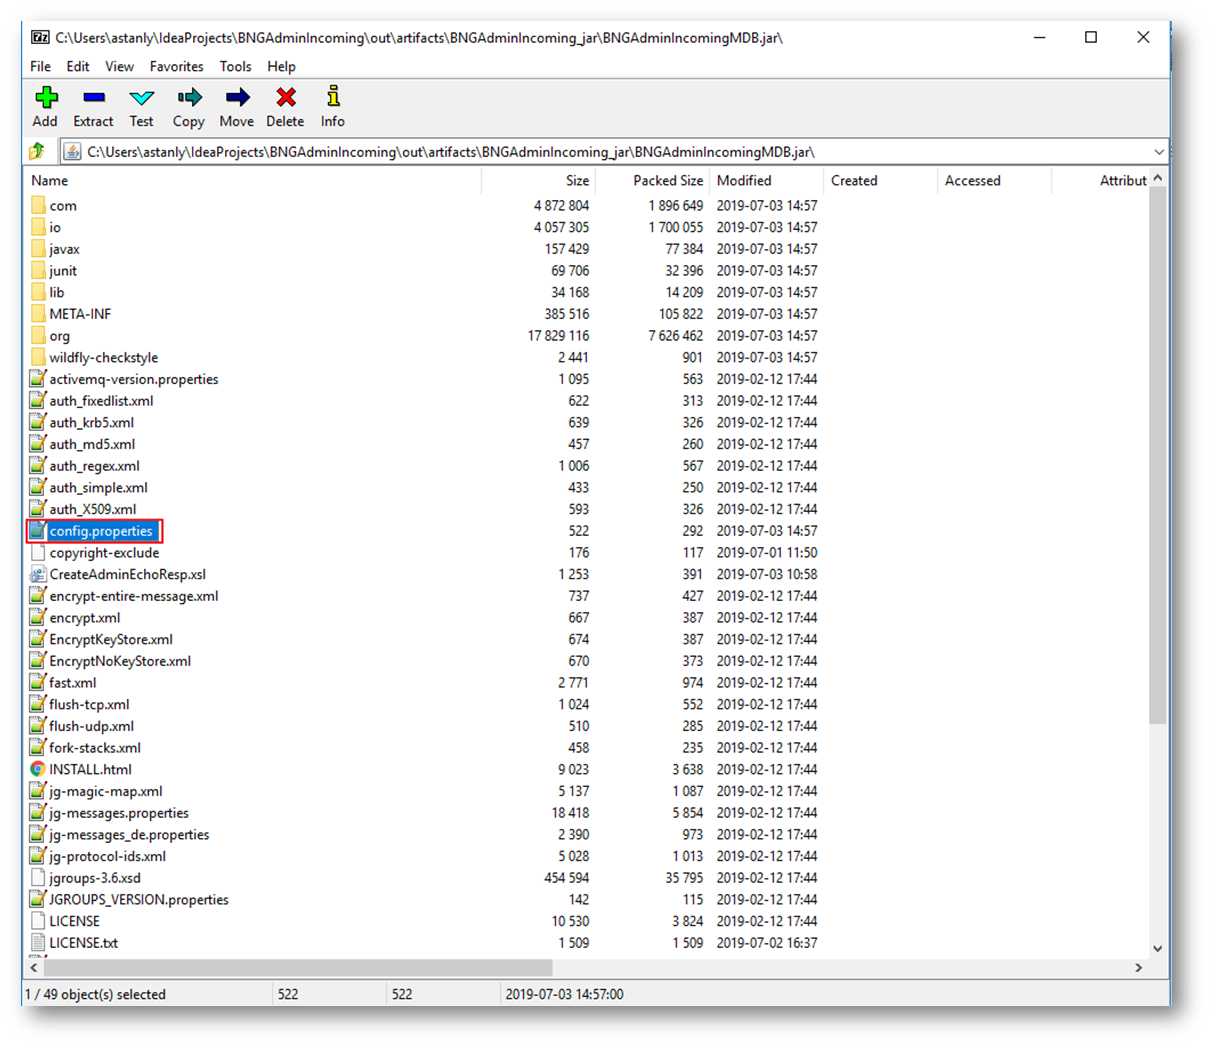Click the Move arrow icon

[237, 98]
